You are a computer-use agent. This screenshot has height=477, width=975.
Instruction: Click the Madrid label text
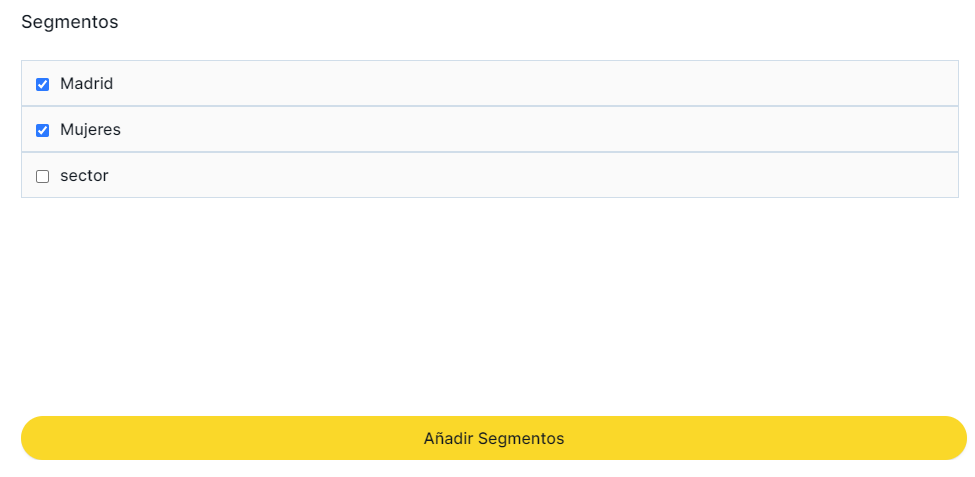[x=86, y=84]
